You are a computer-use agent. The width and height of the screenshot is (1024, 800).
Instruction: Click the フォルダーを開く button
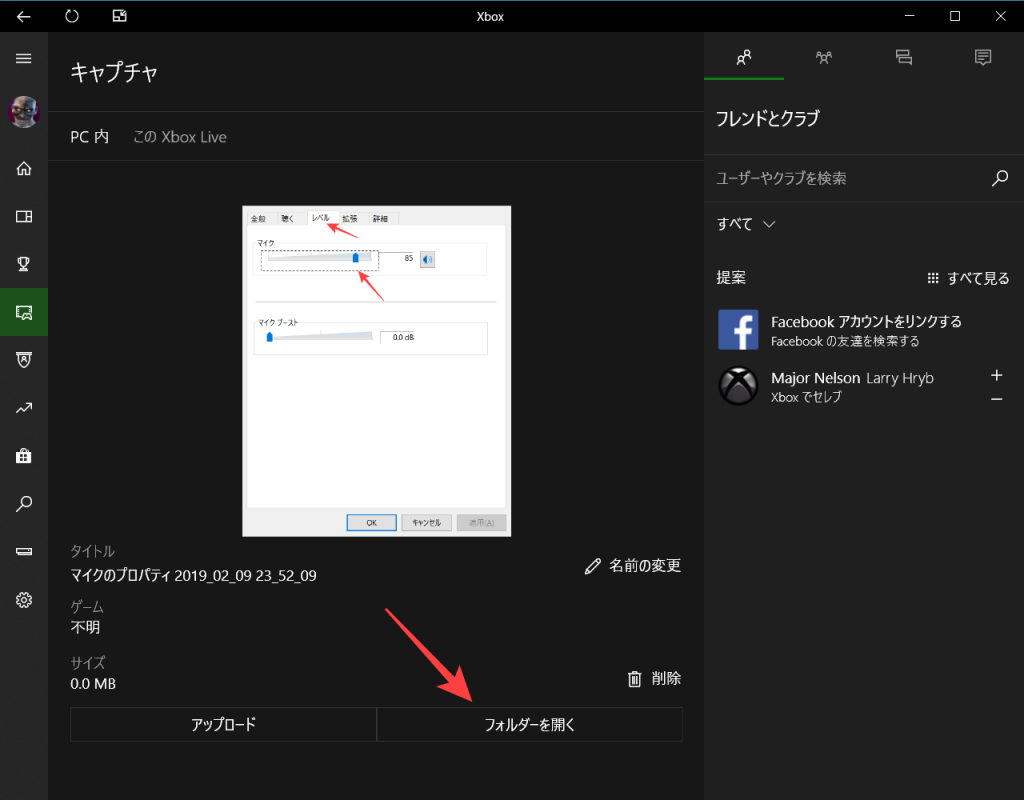click(529, 725)
